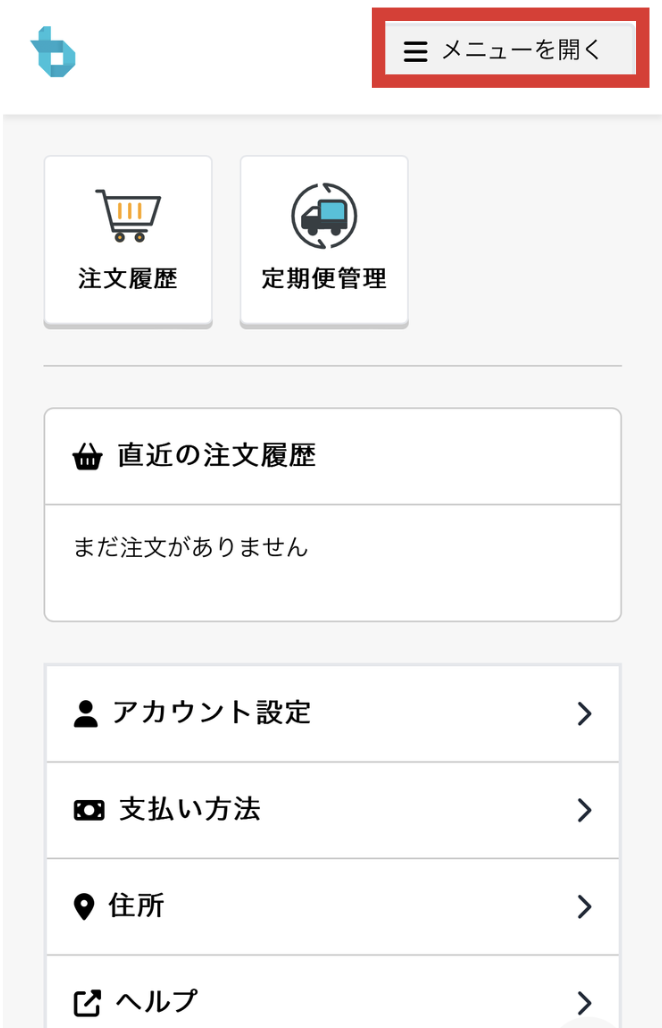Image resolution: width=662 pixels, height=1028 pixels.
Task: Click the hamburger icon in the menu button
Action: [x=415, y=51]
